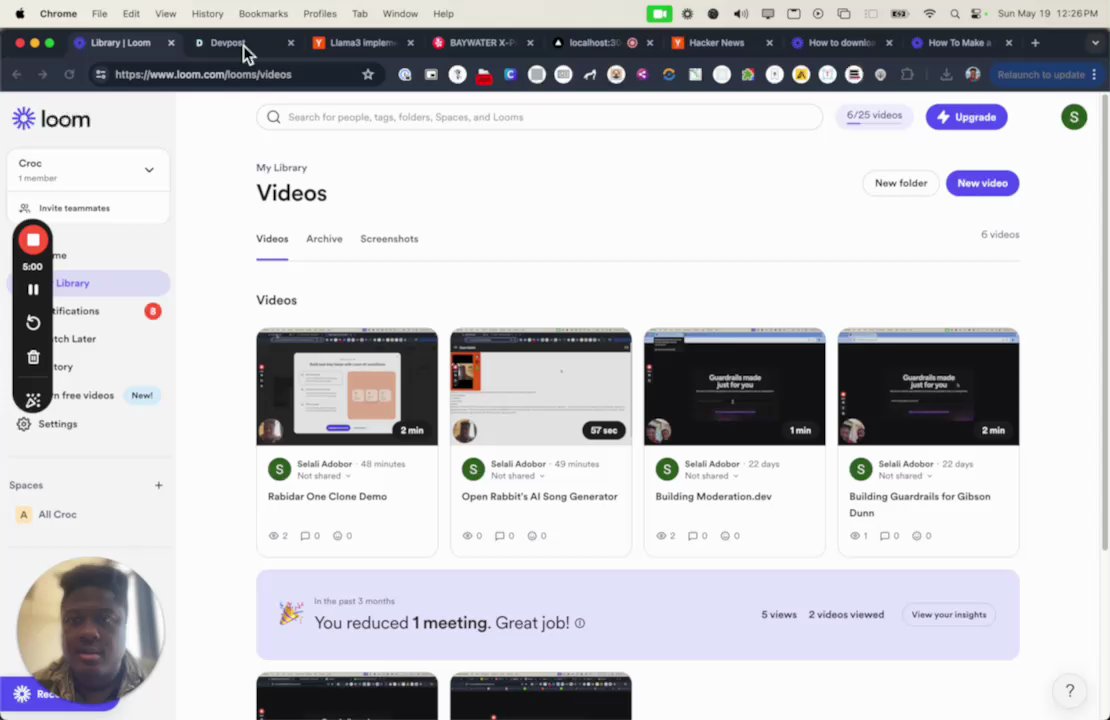
Task: Click views eye icon on Rabidar One Clone Demo
Action: click(273, 536)
